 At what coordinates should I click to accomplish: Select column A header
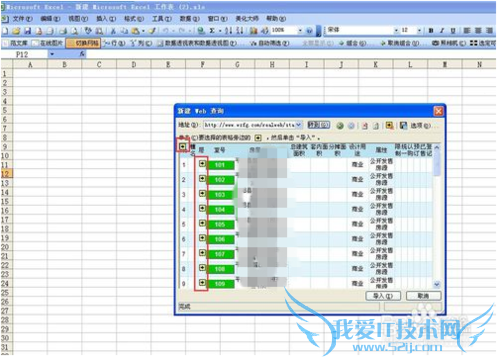pyautogui.click(x=30, y=65)
